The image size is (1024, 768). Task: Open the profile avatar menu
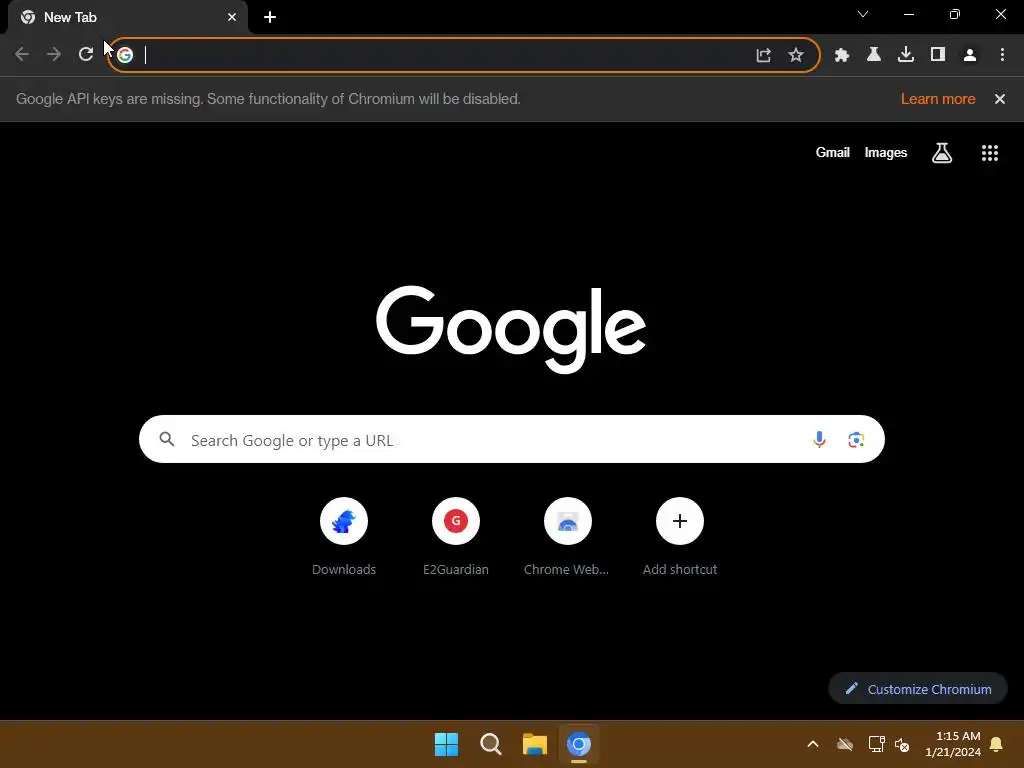tap(970, 55)
